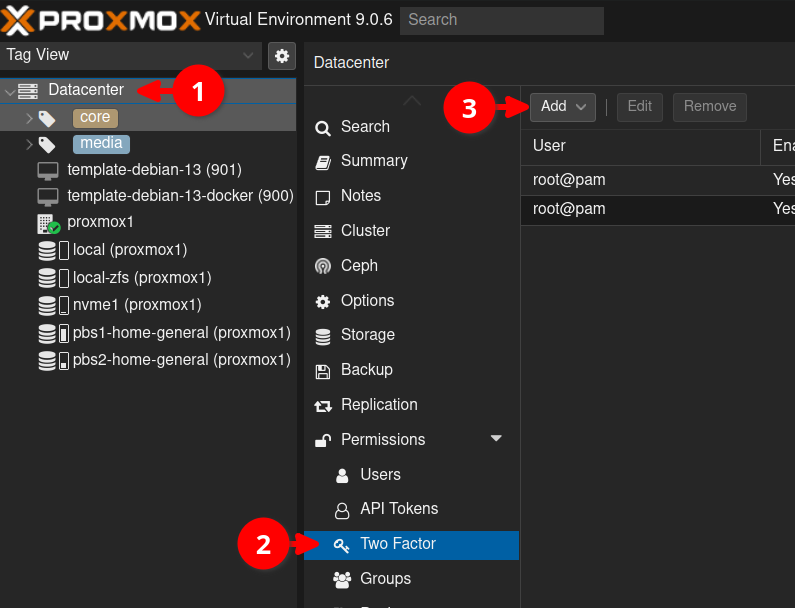The image size is (795, 608).
Task: Open the Options menu item
Action: [x=411, y=301]
